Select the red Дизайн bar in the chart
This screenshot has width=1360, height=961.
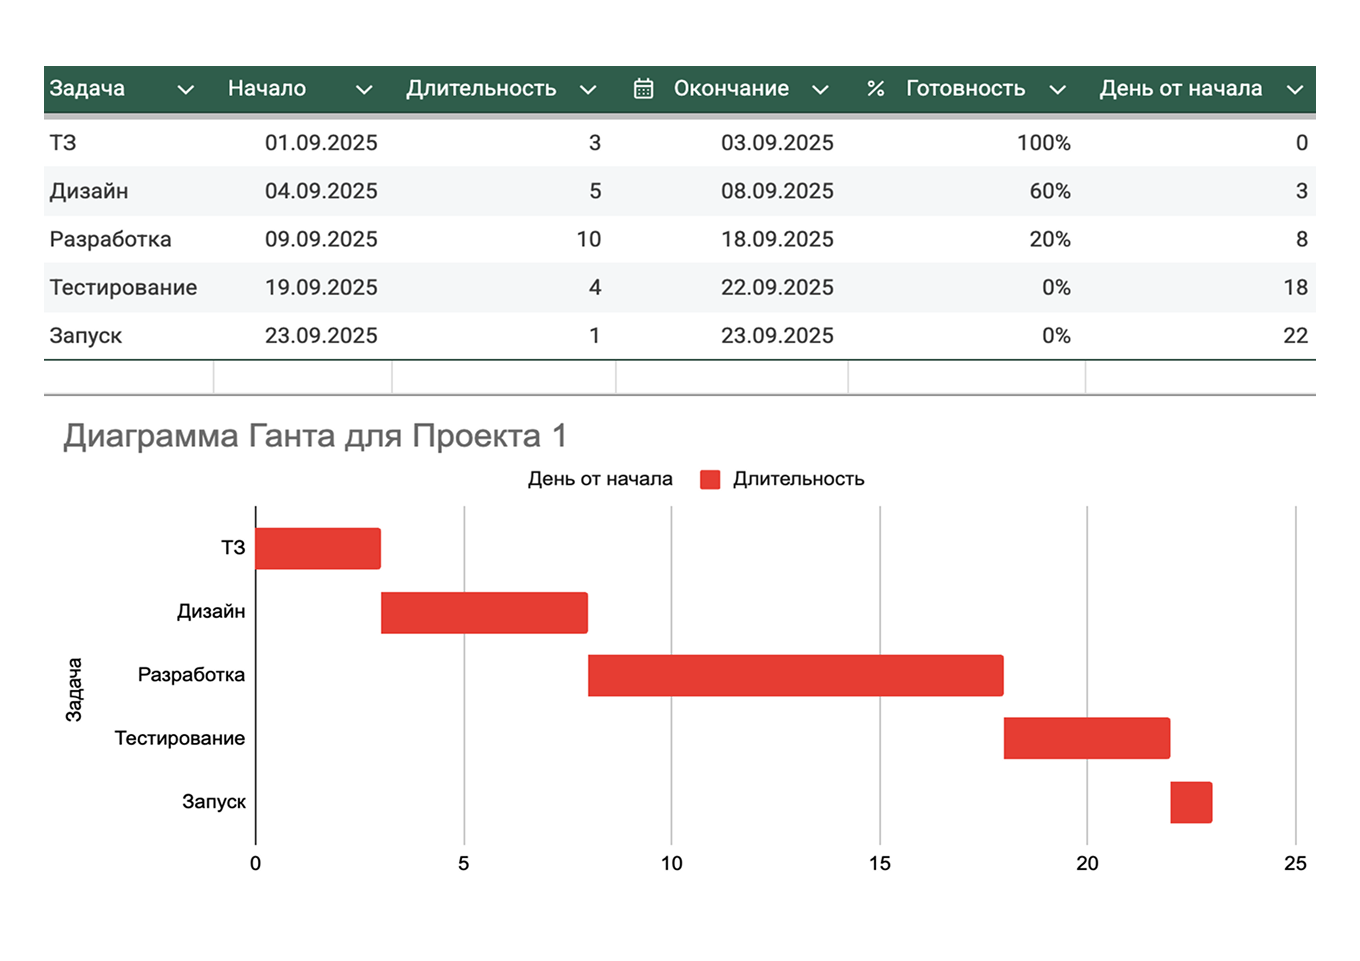484,613
